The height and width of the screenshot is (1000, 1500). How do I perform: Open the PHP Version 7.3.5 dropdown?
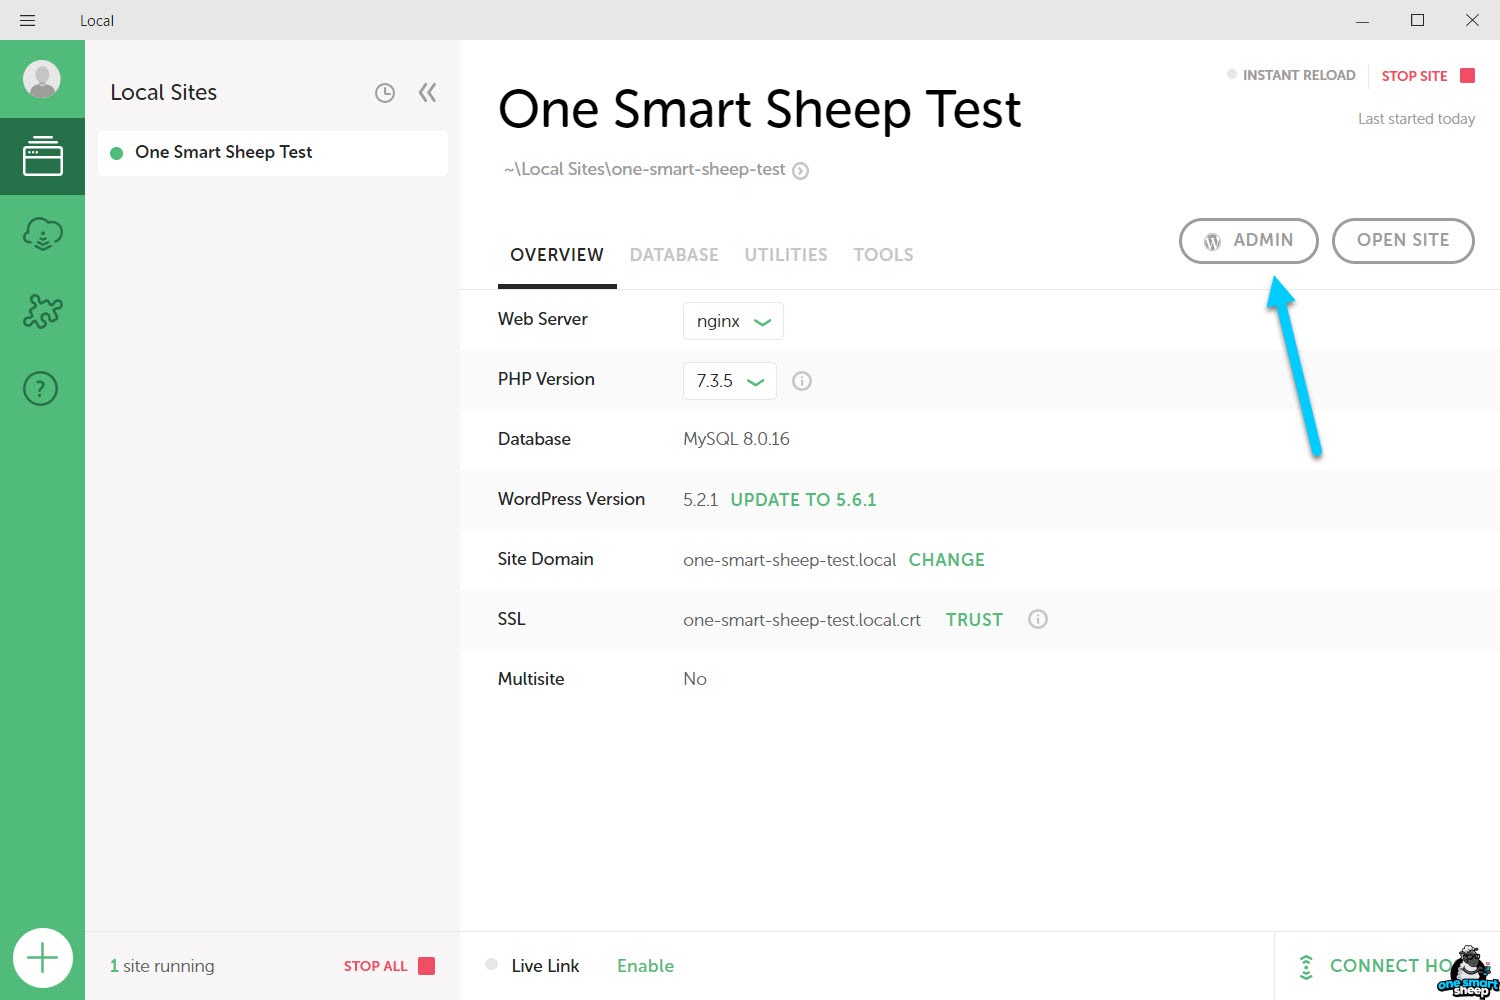pyautogui.click(x=729, y=381)
